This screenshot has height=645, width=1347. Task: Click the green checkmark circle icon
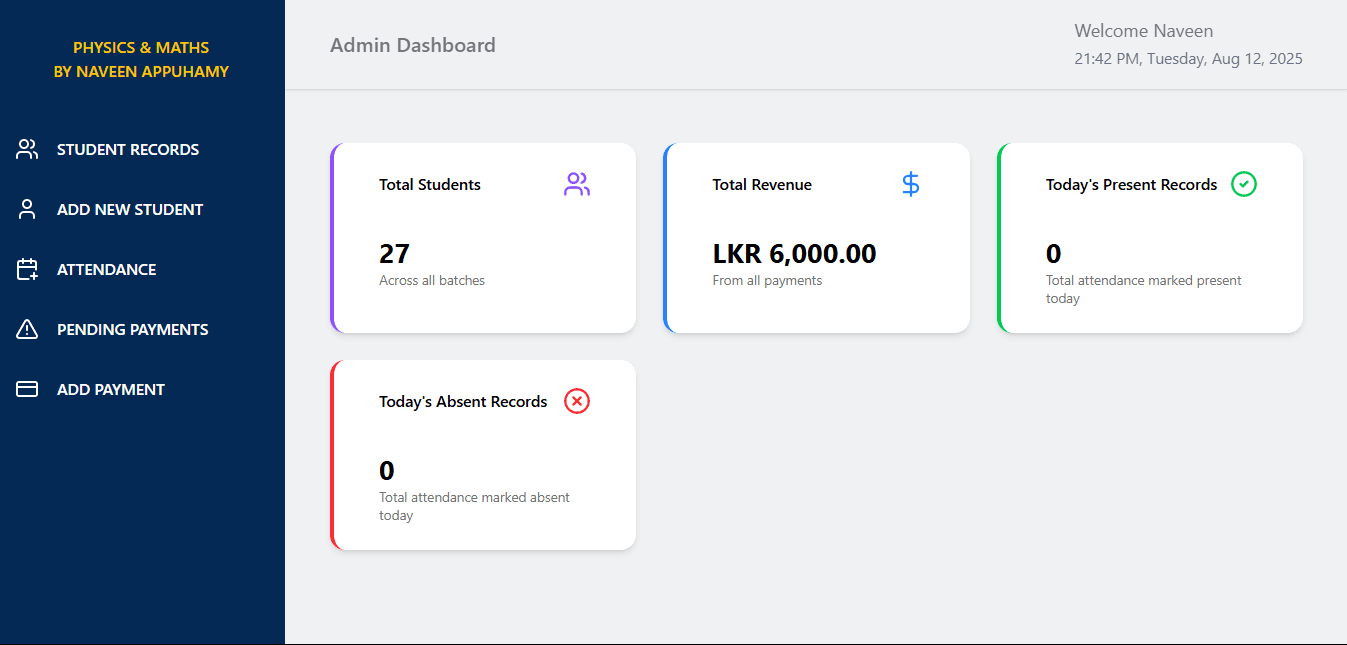[1243, 184]
